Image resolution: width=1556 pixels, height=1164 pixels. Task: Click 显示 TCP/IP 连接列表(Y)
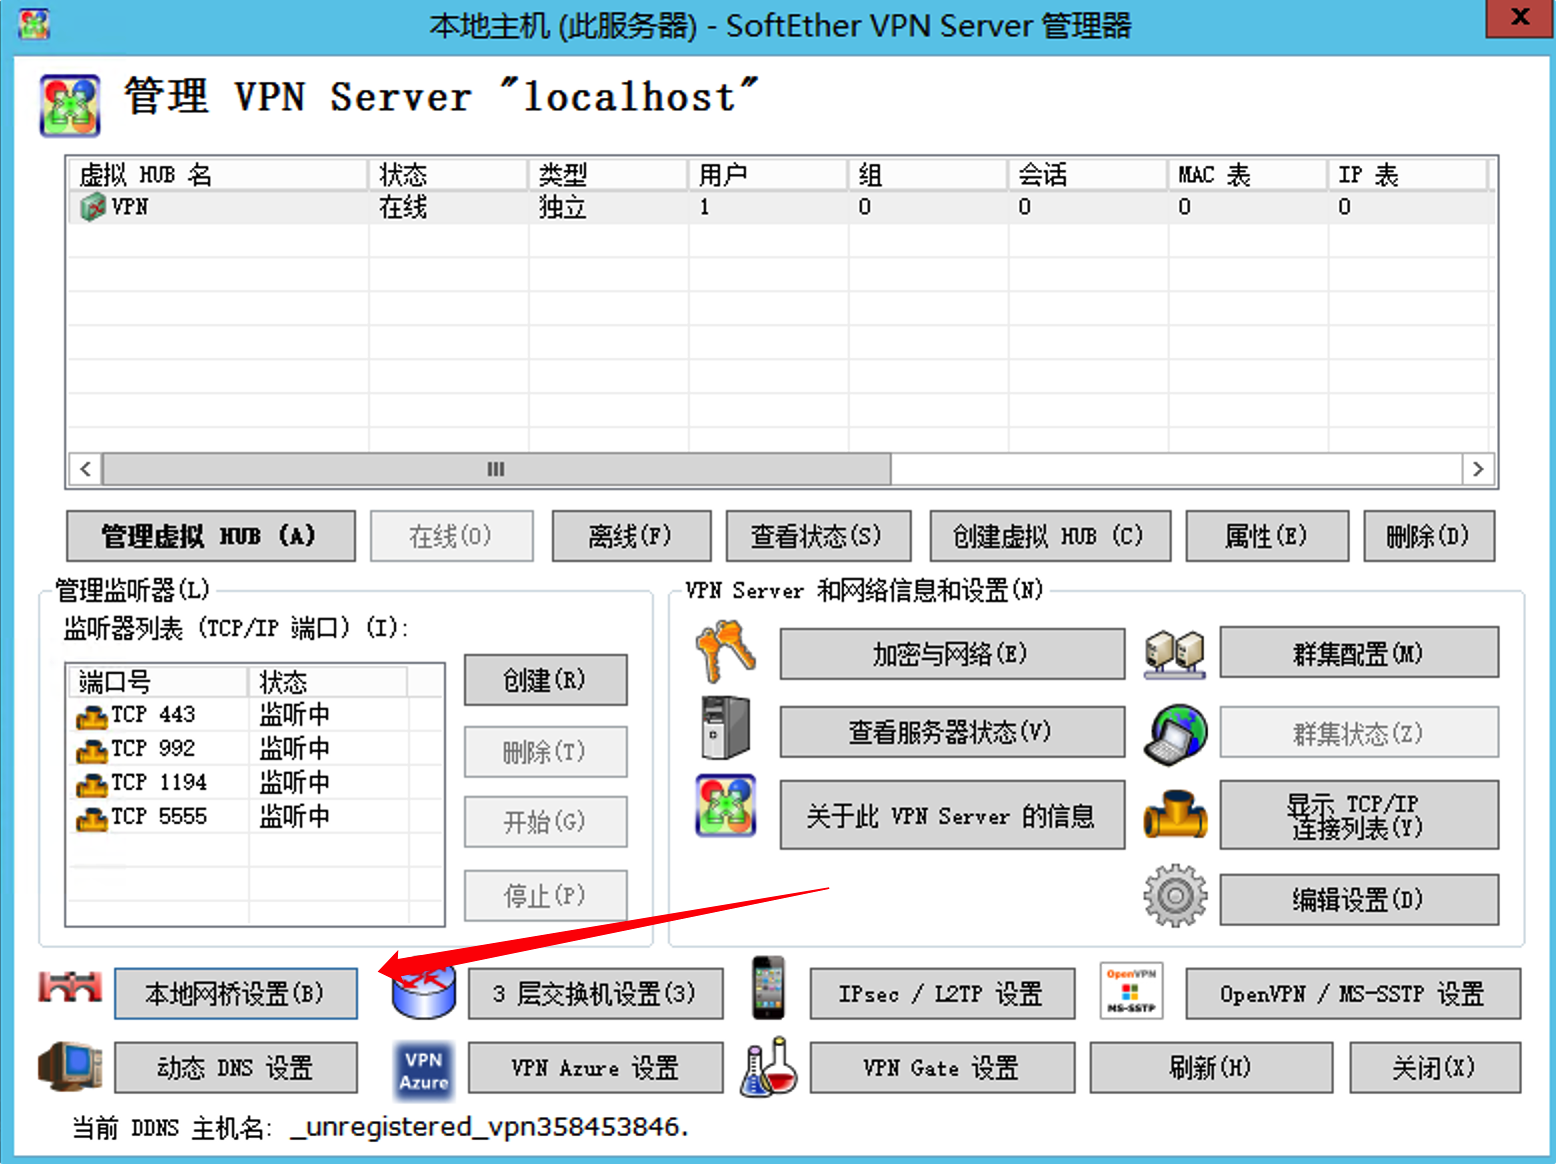[x=1359, y=815]
